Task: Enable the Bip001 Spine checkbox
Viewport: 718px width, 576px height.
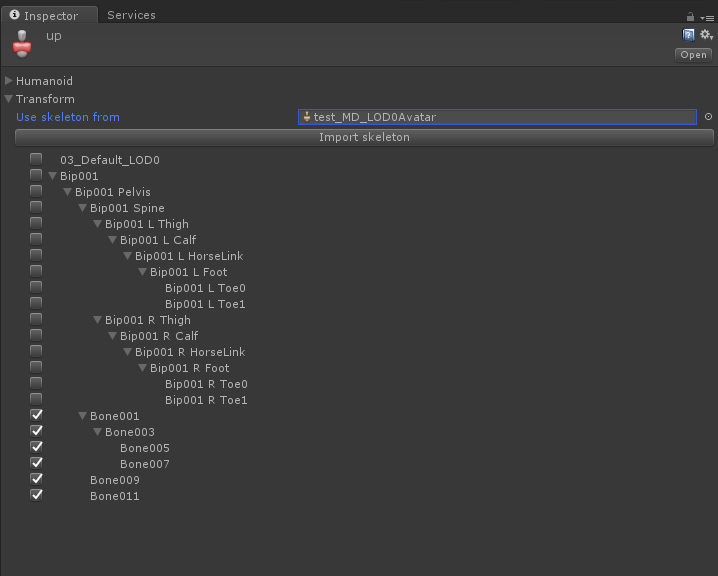Action: point(36,207)
